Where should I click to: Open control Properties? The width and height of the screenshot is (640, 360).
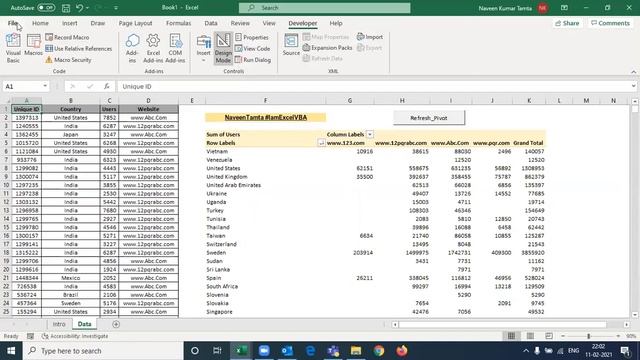pos(252,37)
